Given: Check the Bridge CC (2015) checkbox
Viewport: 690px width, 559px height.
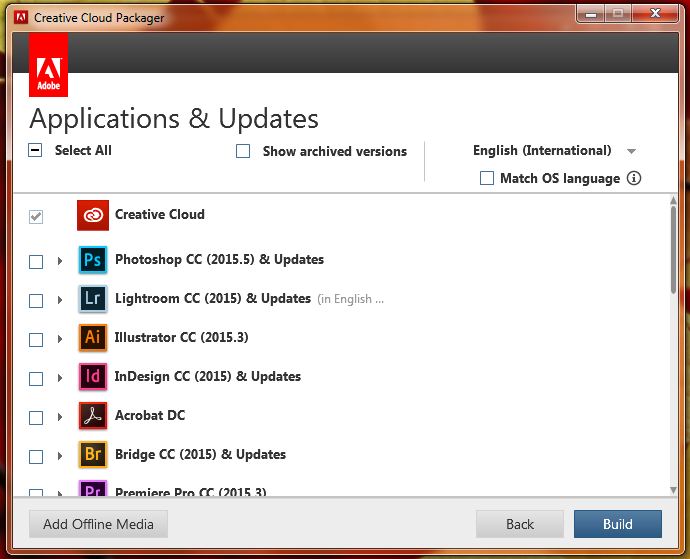Looking at the screenshot, I should click(x=36, y=456).
